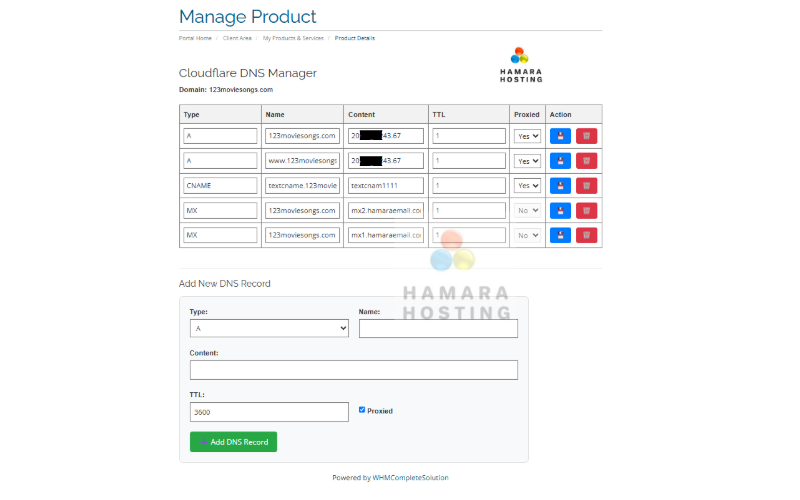Screen dimensions: 800x500
Task: Click Content field textcnam1111
Action: coord(386,186)
